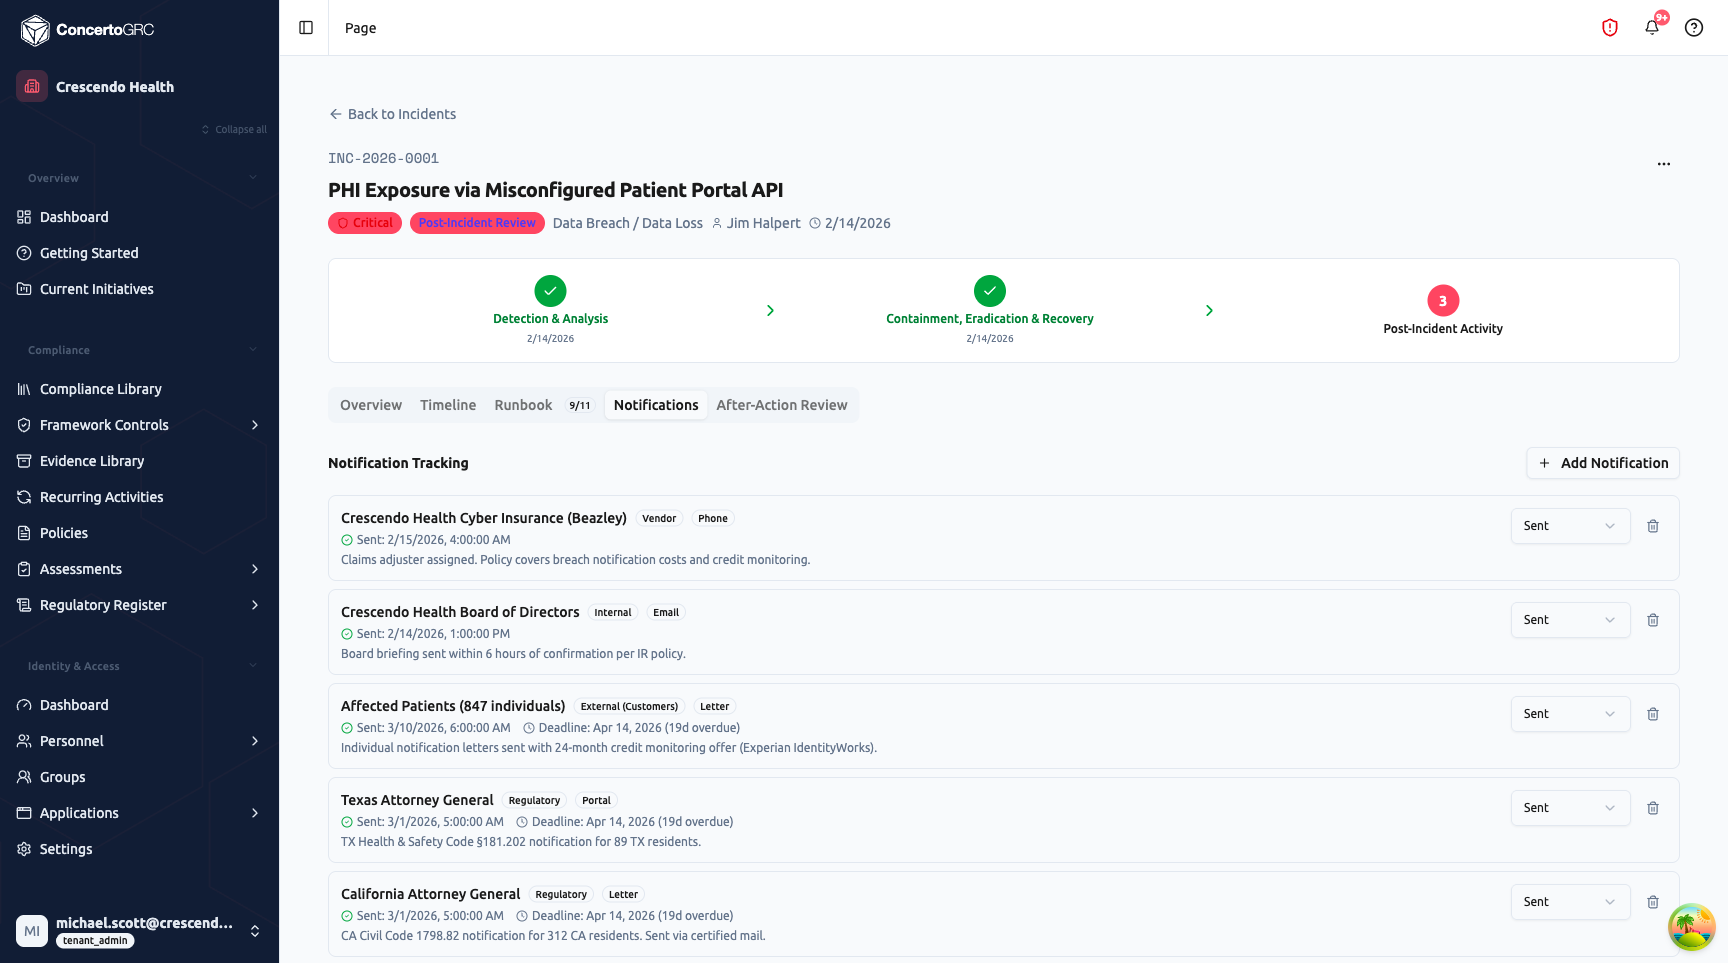Expand the Applications submenu

255,813
